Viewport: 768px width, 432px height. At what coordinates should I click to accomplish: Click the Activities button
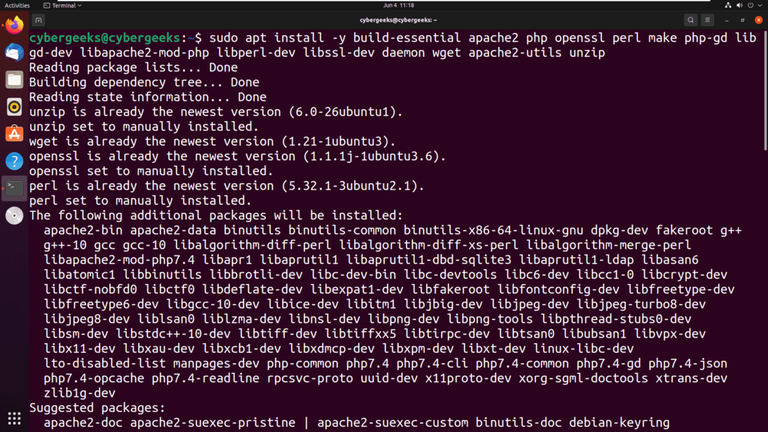pyautogui.click(x=17, y=5)
